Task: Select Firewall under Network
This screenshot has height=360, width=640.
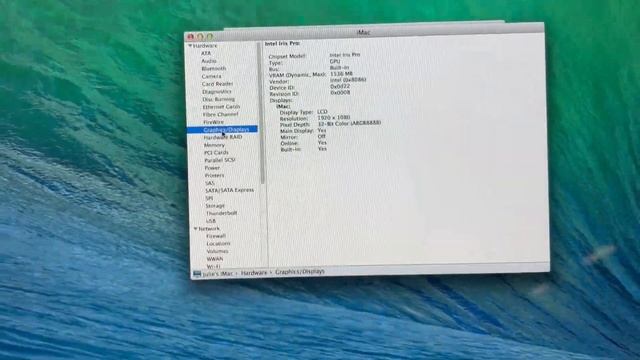Action: [216, 236]
